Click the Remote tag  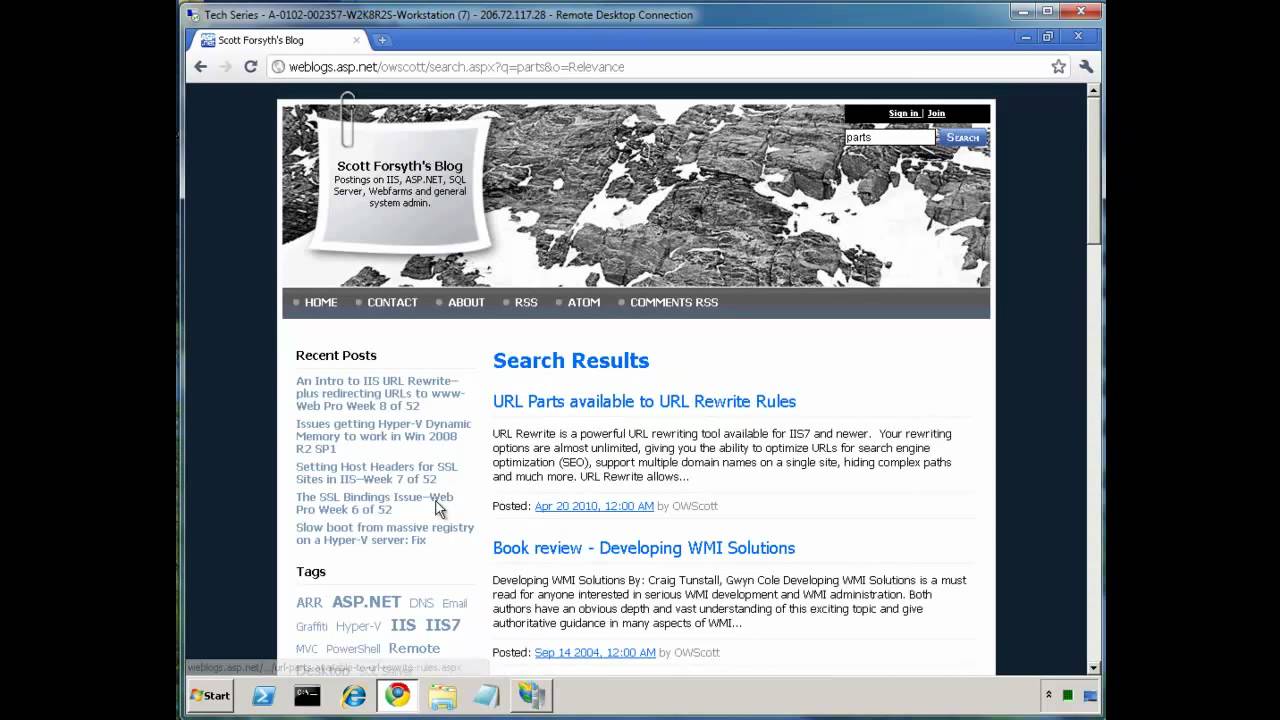(414, 648)
